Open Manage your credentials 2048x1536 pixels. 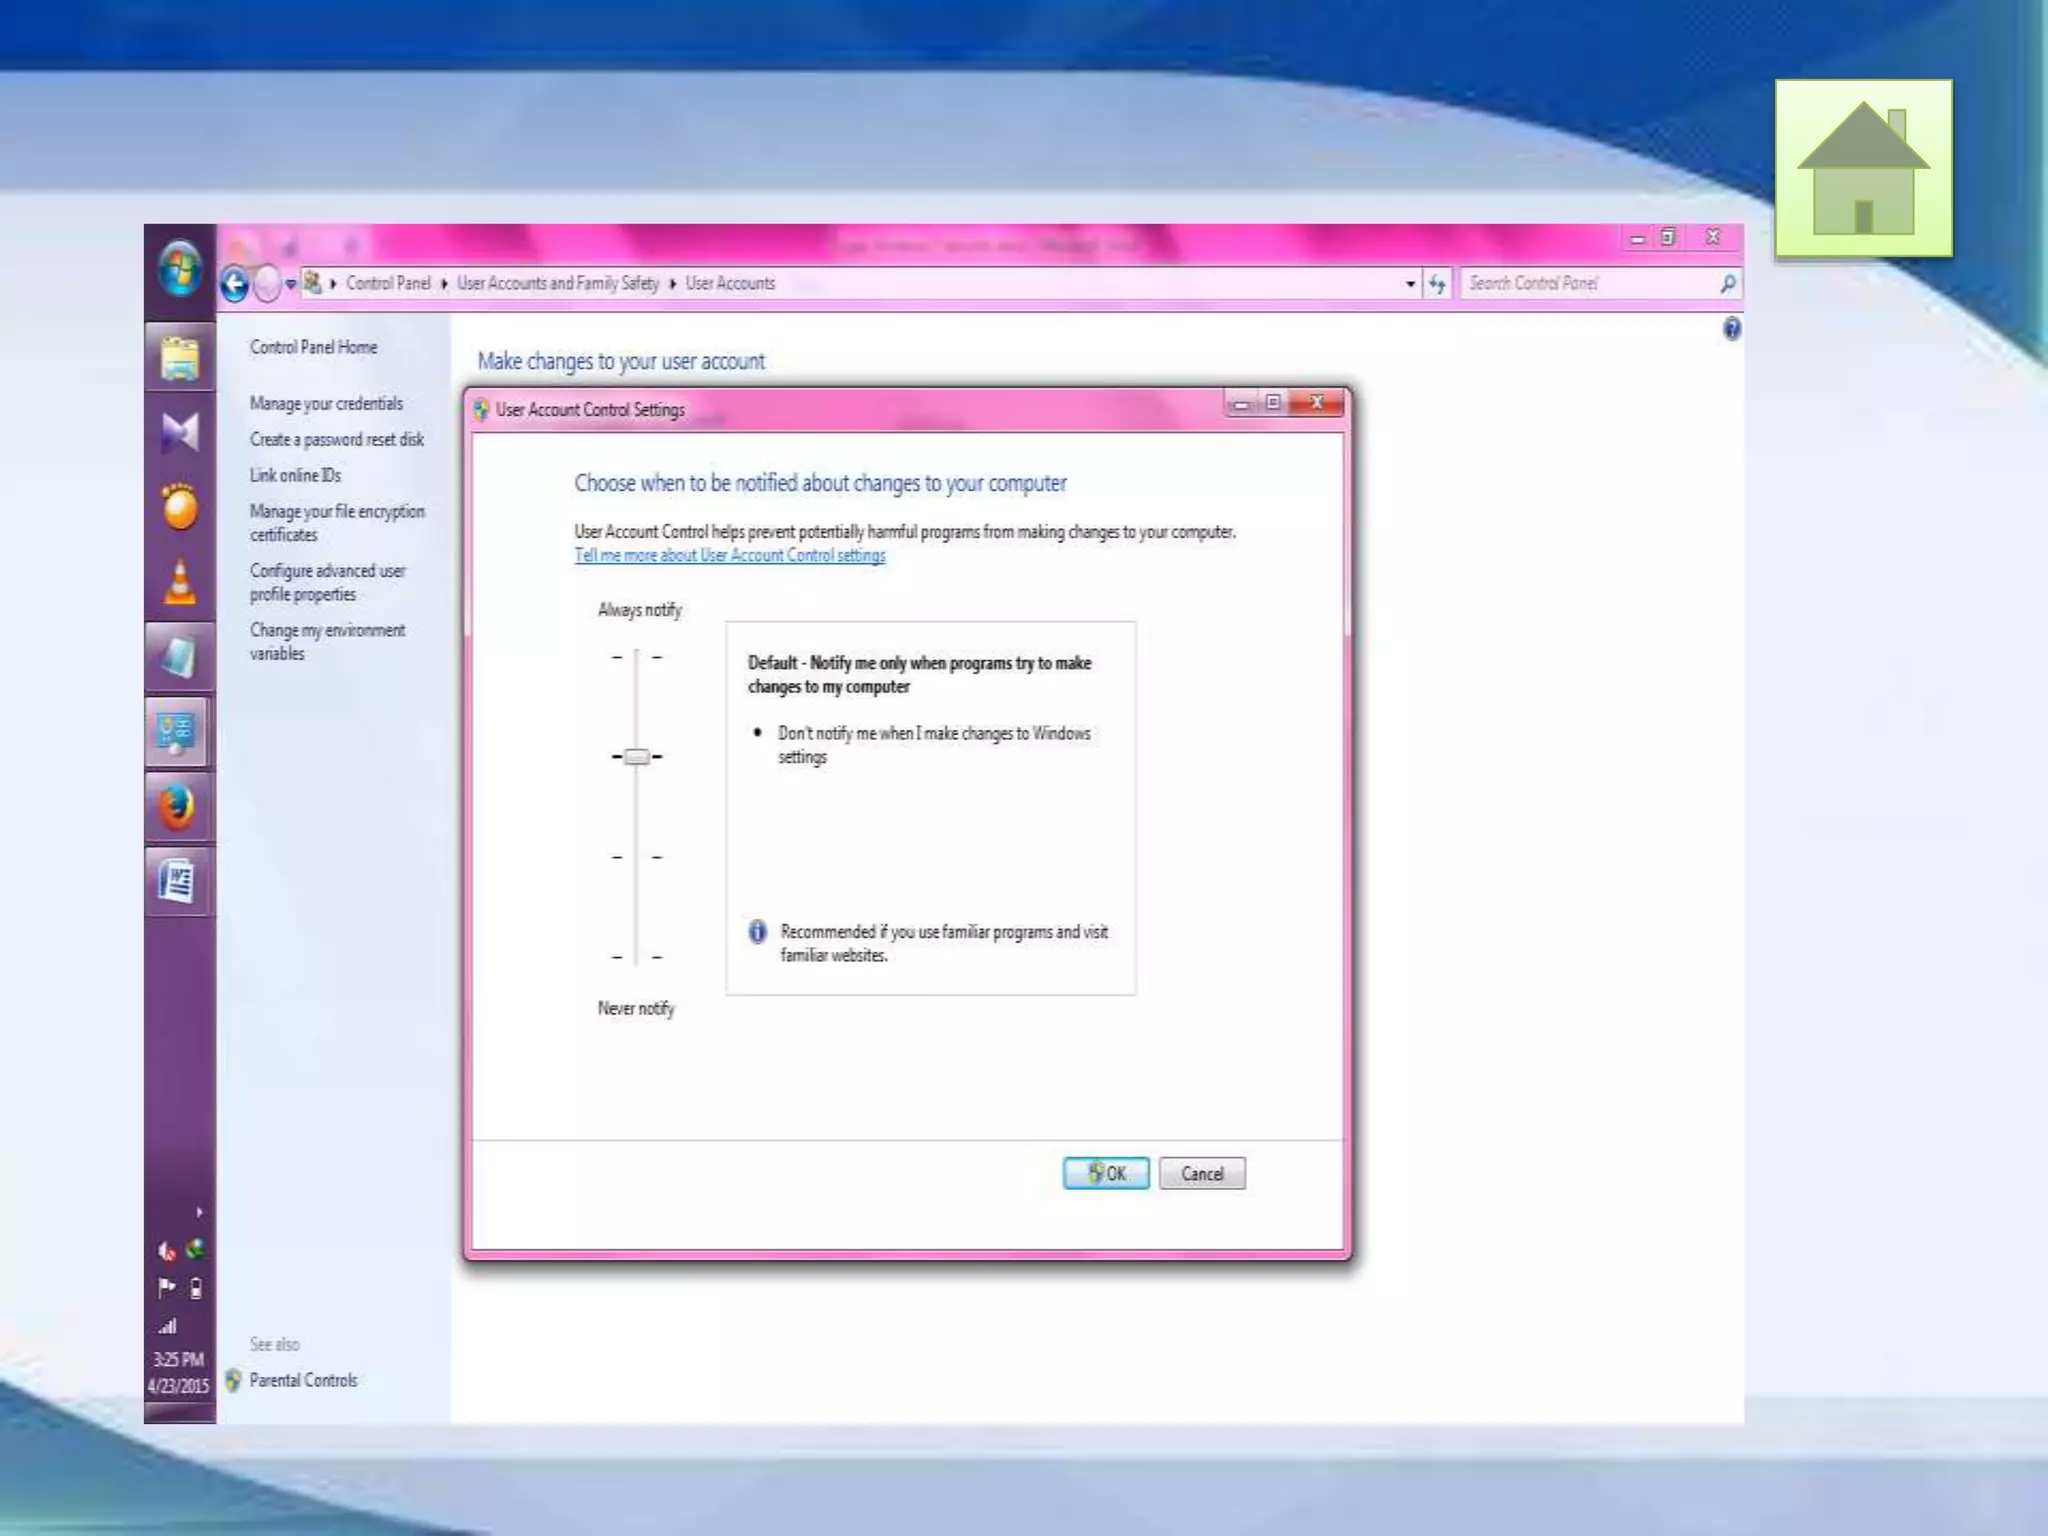[326, 403]
